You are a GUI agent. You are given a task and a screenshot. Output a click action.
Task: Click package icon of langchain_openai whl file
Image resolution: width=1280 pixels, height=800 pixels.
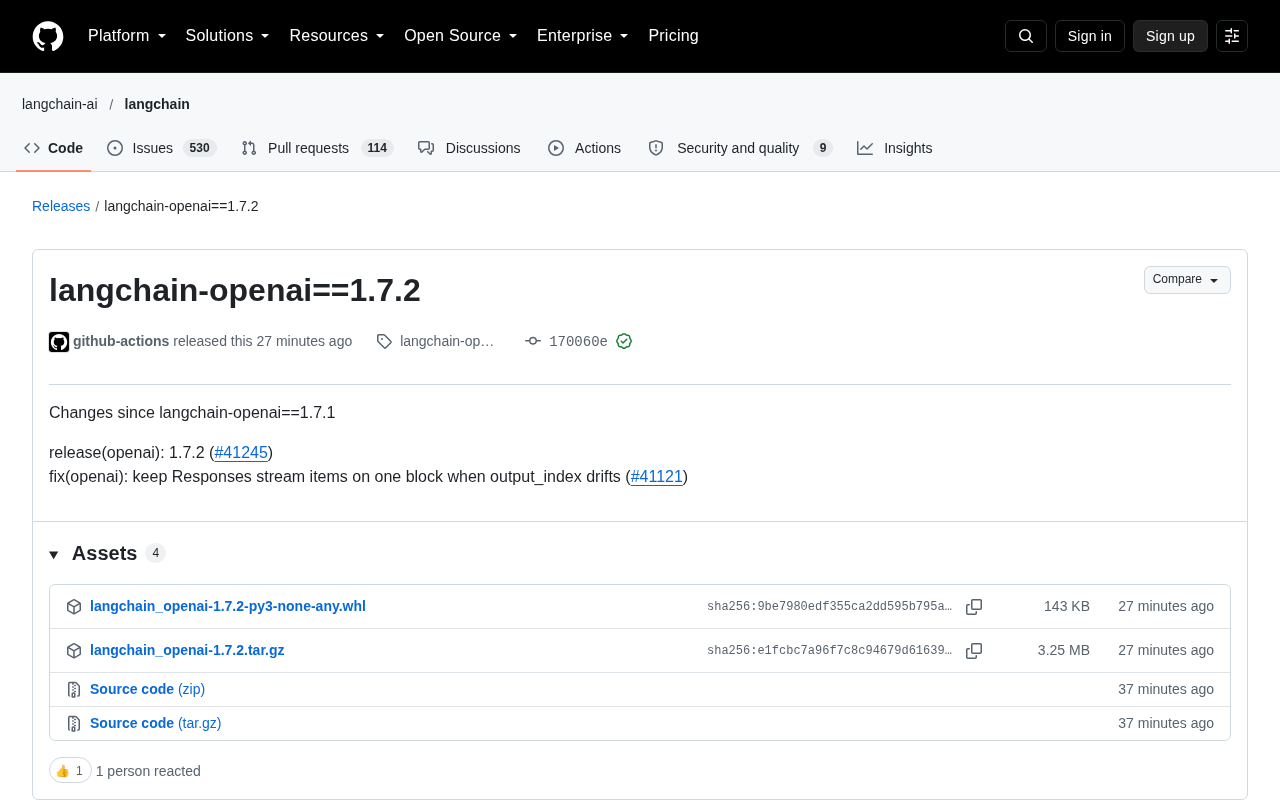point(74,607)
